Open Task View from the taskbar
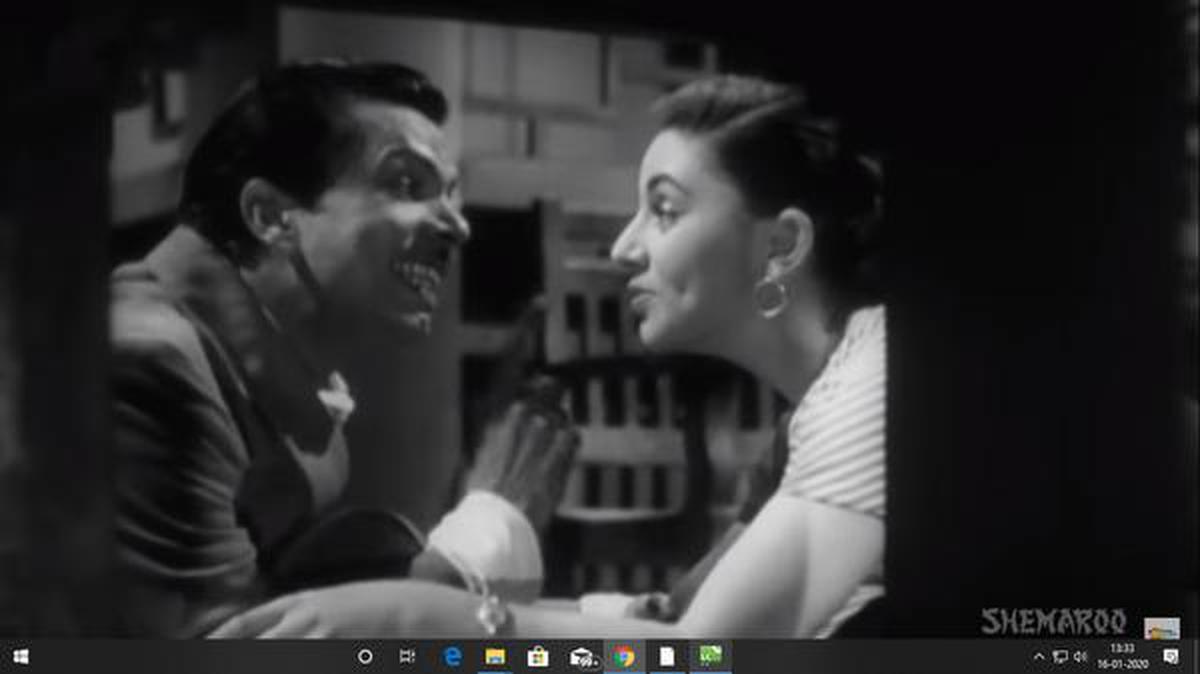The width and height of the screenshot is (1200, 674). 407,657
